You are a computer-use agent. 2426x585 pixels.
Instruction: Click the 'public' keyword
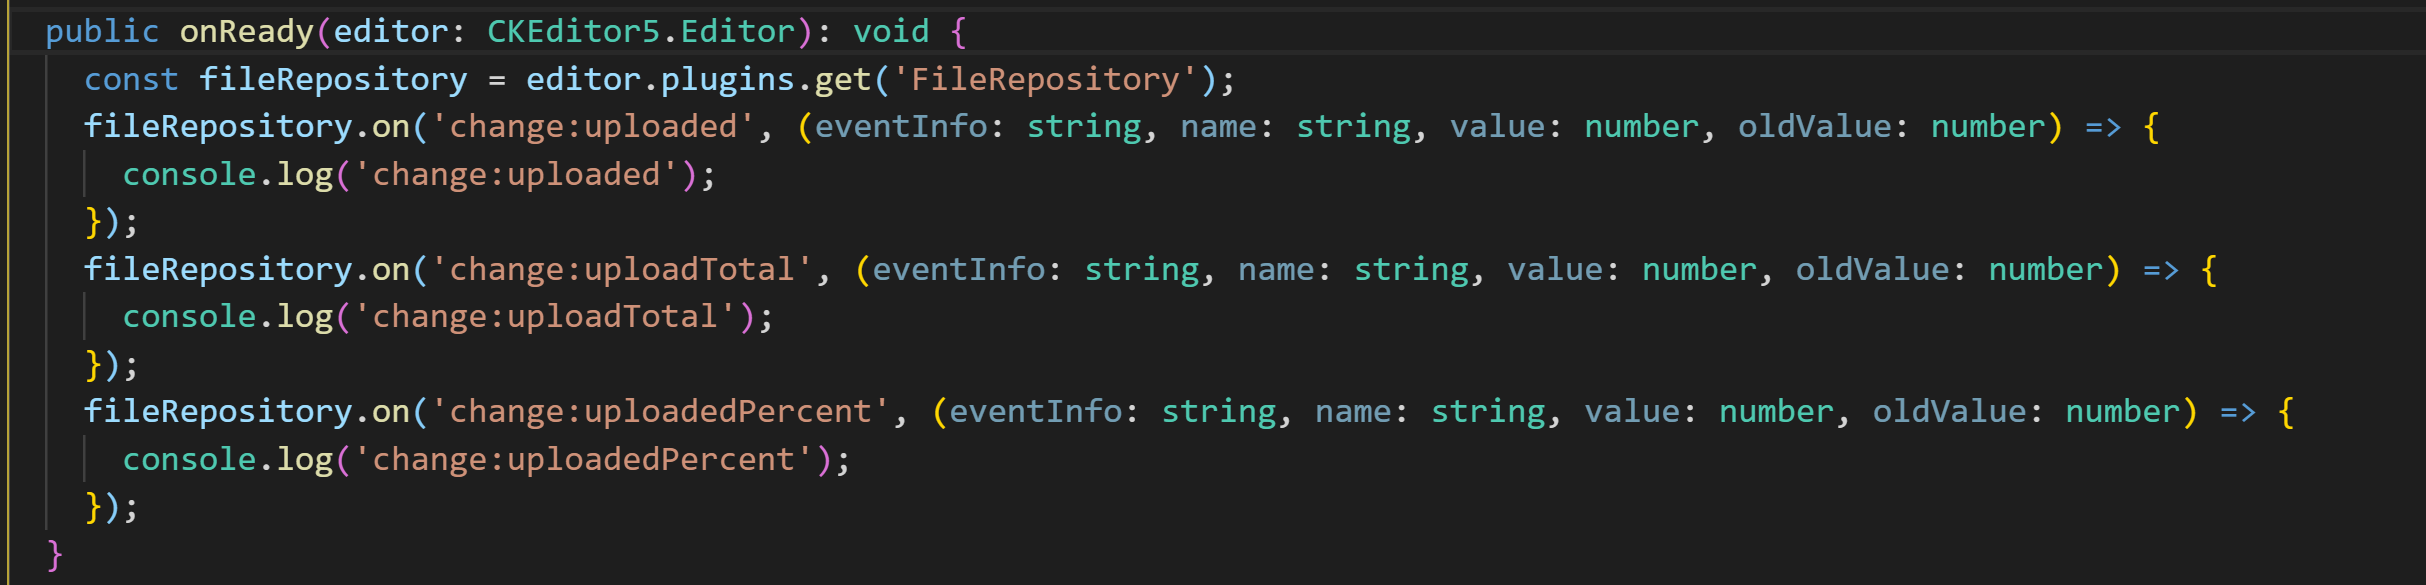point(102,32)
